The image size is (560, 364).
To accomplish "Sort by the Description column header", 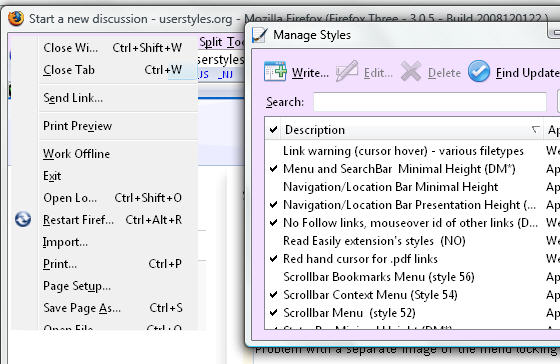I will [411, 130].
